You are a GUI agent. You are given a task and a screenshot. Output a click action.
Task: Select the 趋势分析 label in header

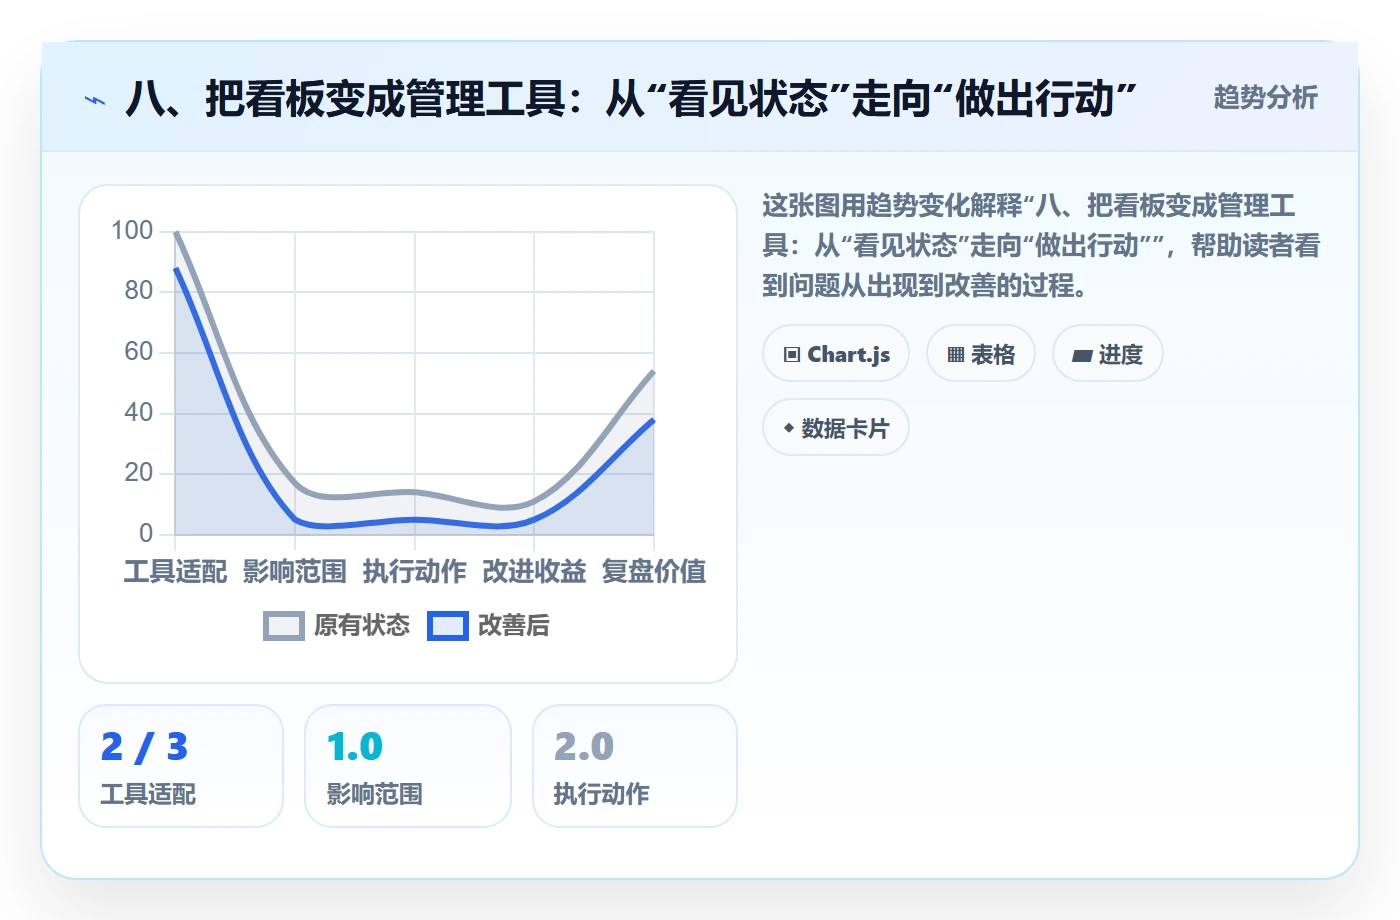1265,97
